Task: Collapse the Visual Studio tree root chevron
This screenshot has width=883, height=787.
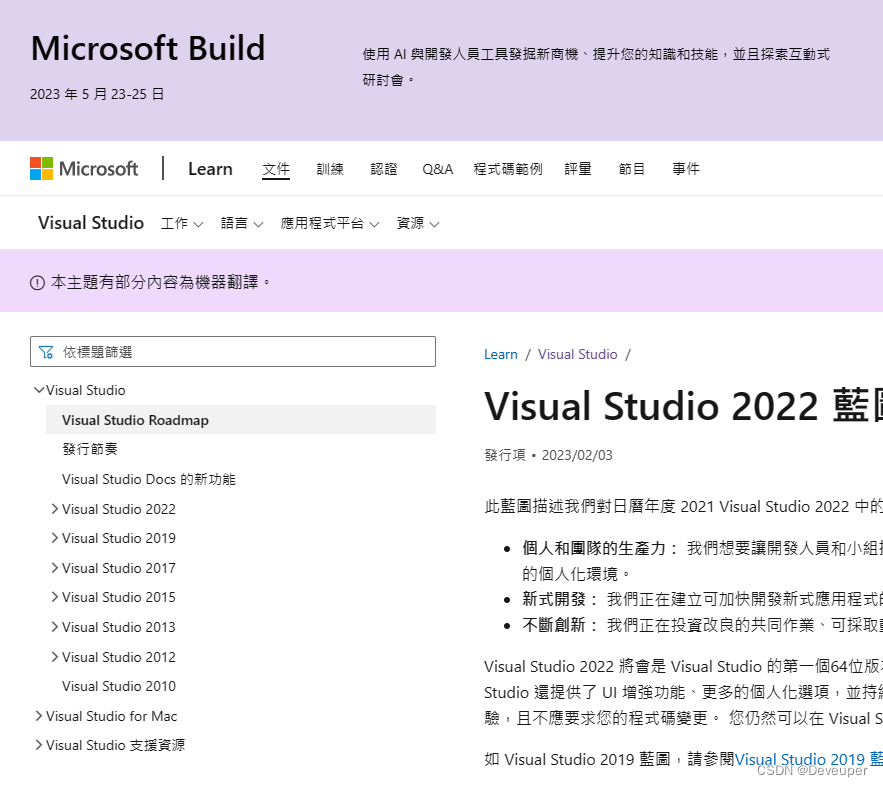Action: [x=39, y=390]
